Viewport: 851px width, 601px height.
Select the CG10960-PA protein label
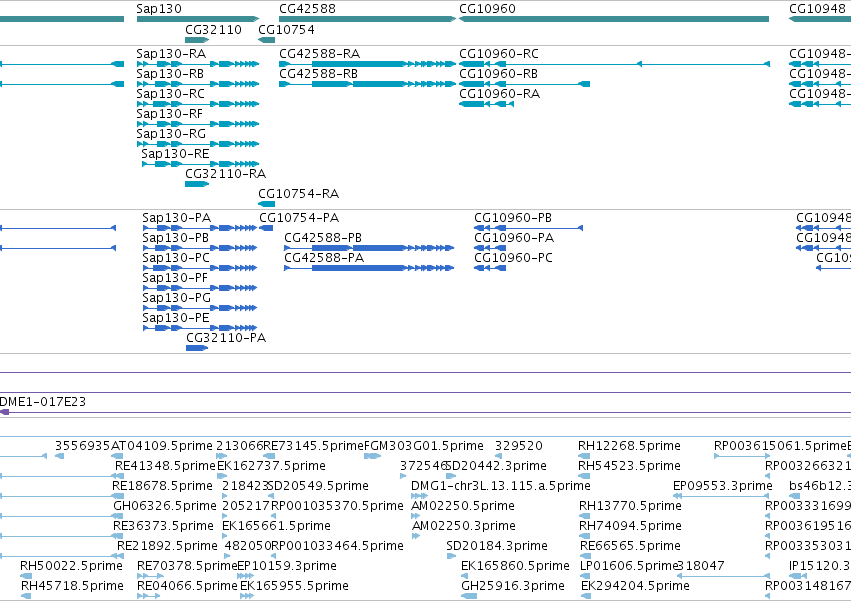[514, 238]
